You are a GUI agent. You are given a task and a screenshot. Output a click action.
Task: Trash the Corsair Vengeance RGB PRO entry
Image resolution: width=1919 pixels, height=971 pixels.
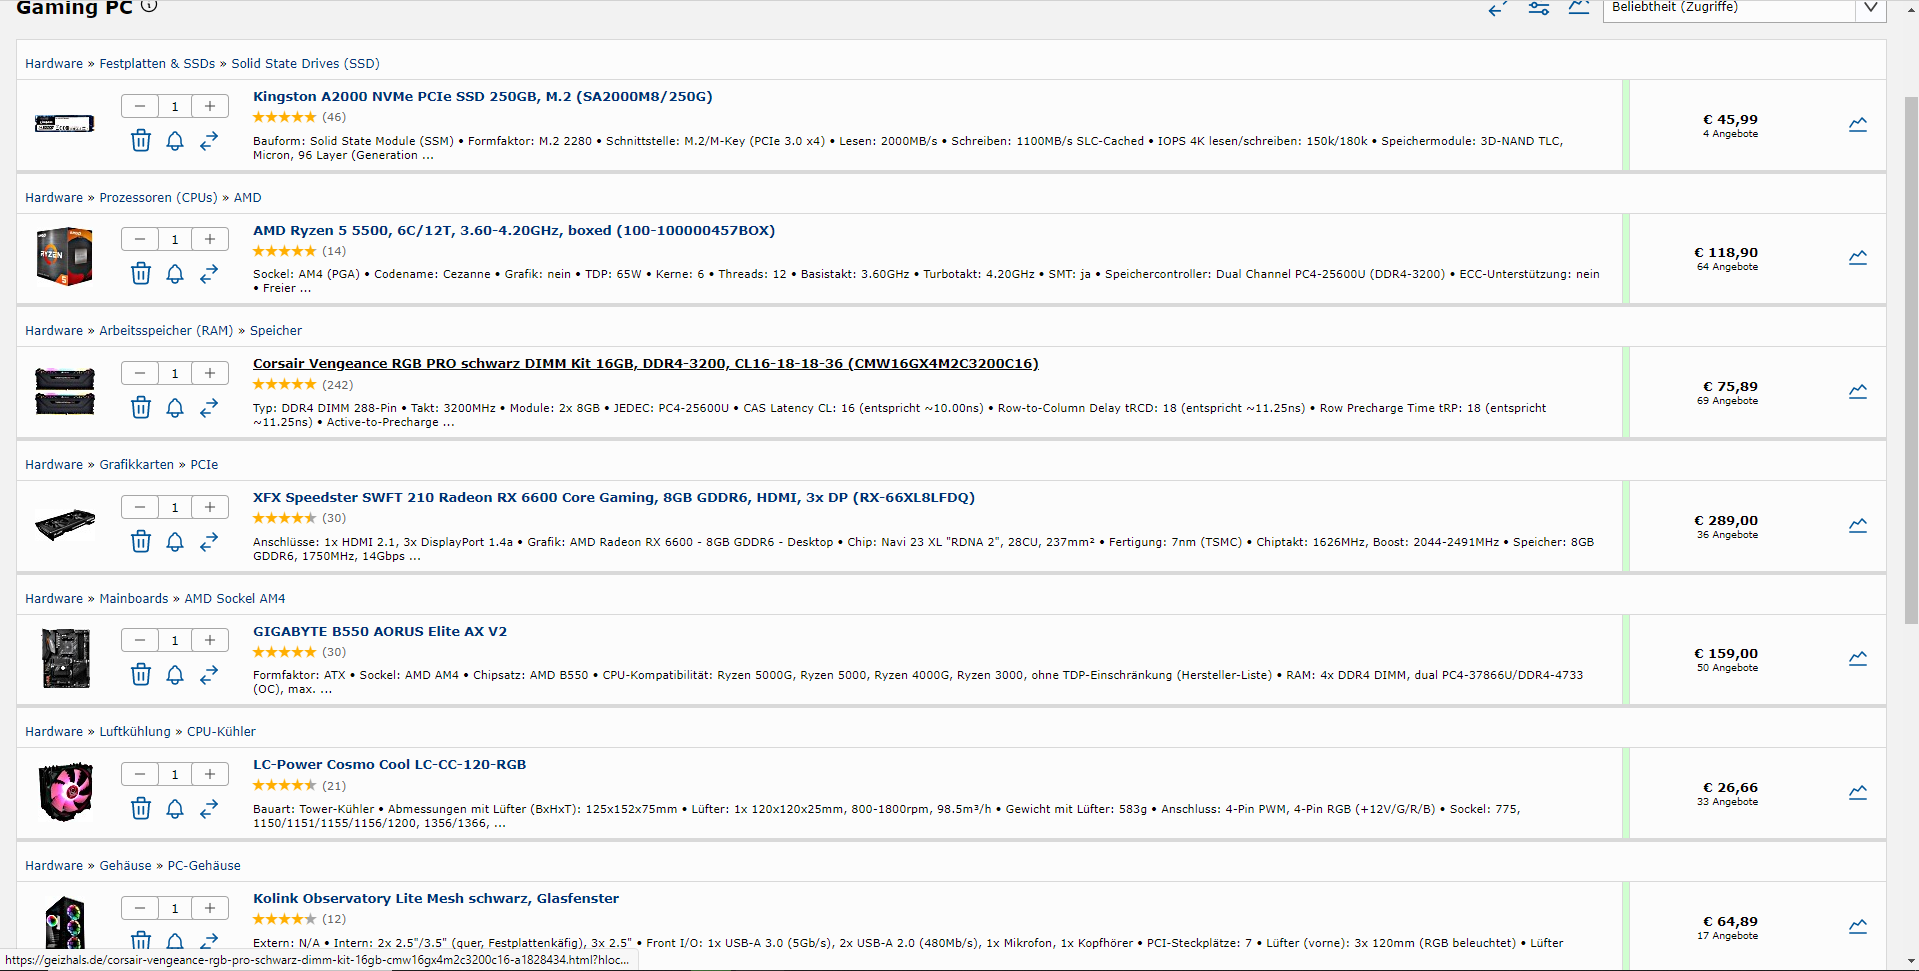(x=141, y=408)
